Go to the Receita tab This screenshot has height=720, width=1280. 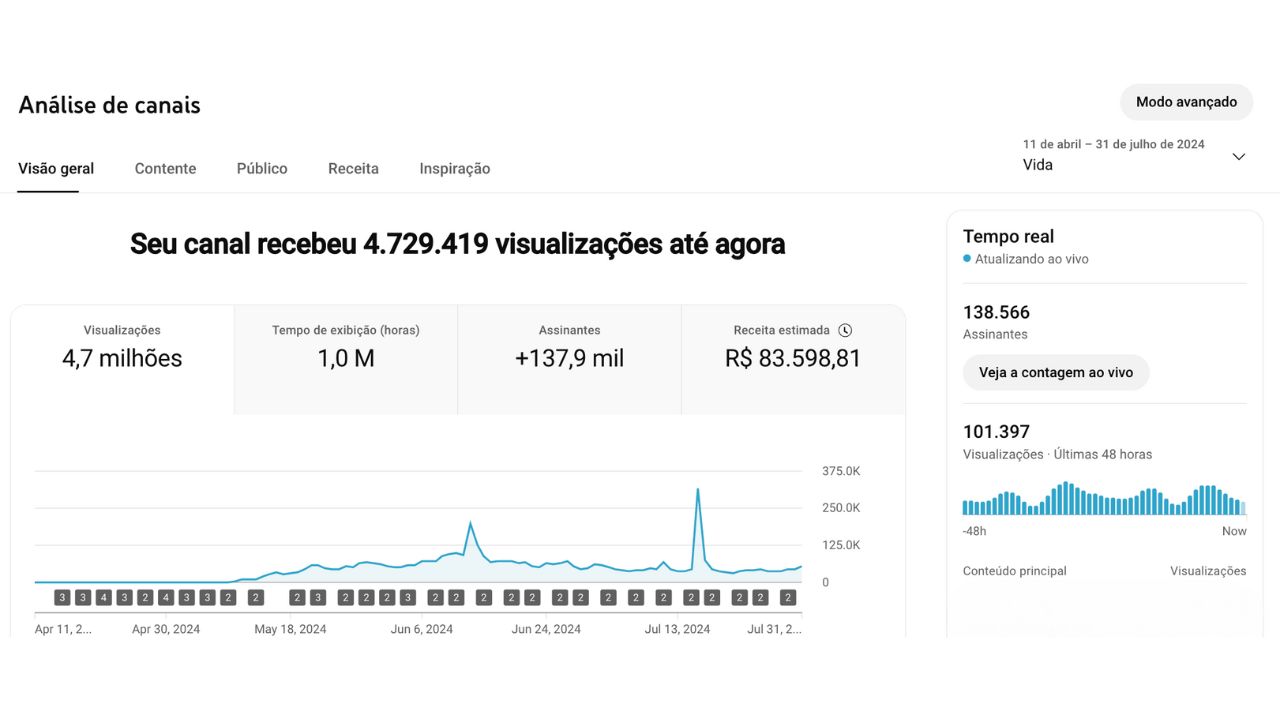pos(353,169)
